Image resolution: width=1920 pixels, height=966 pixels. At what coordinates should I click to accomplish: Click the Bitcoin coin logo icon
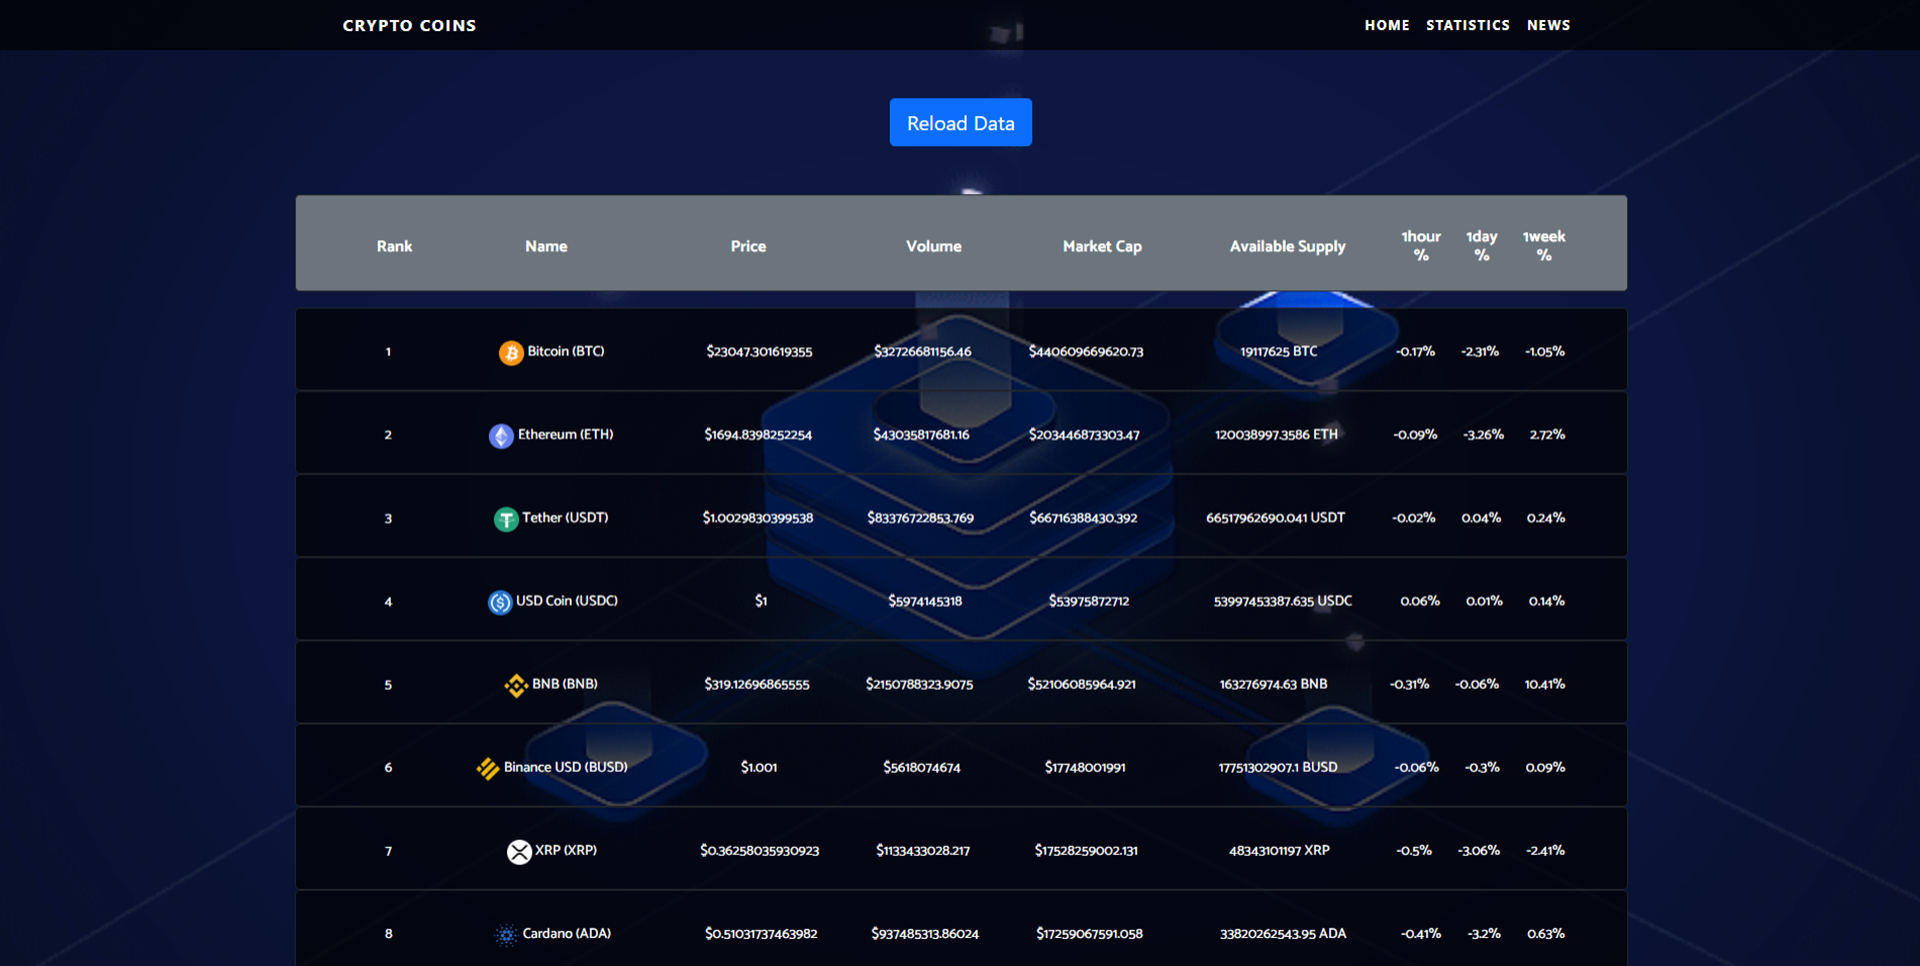point(511,352)
